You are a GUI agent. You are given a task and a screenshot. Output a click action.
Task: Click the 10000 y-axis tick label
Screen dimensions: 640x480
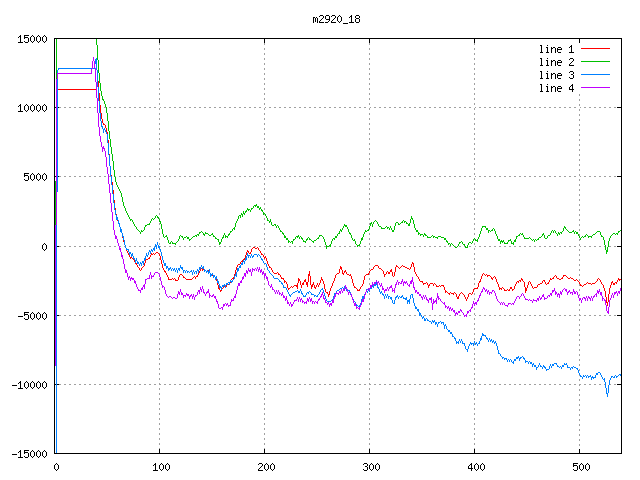pos(30,108)
